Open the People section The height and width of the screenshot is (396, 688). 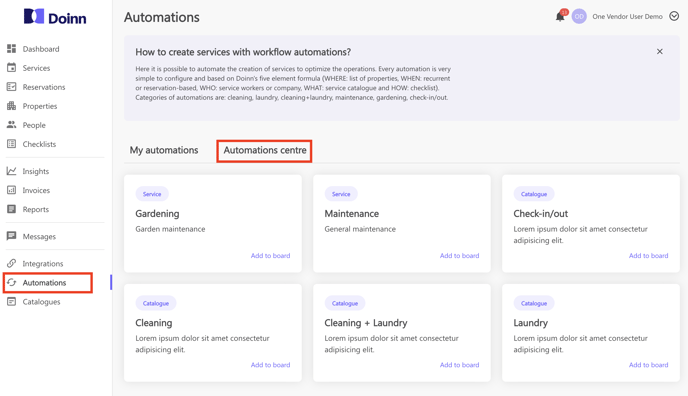[x=34, y=125]
